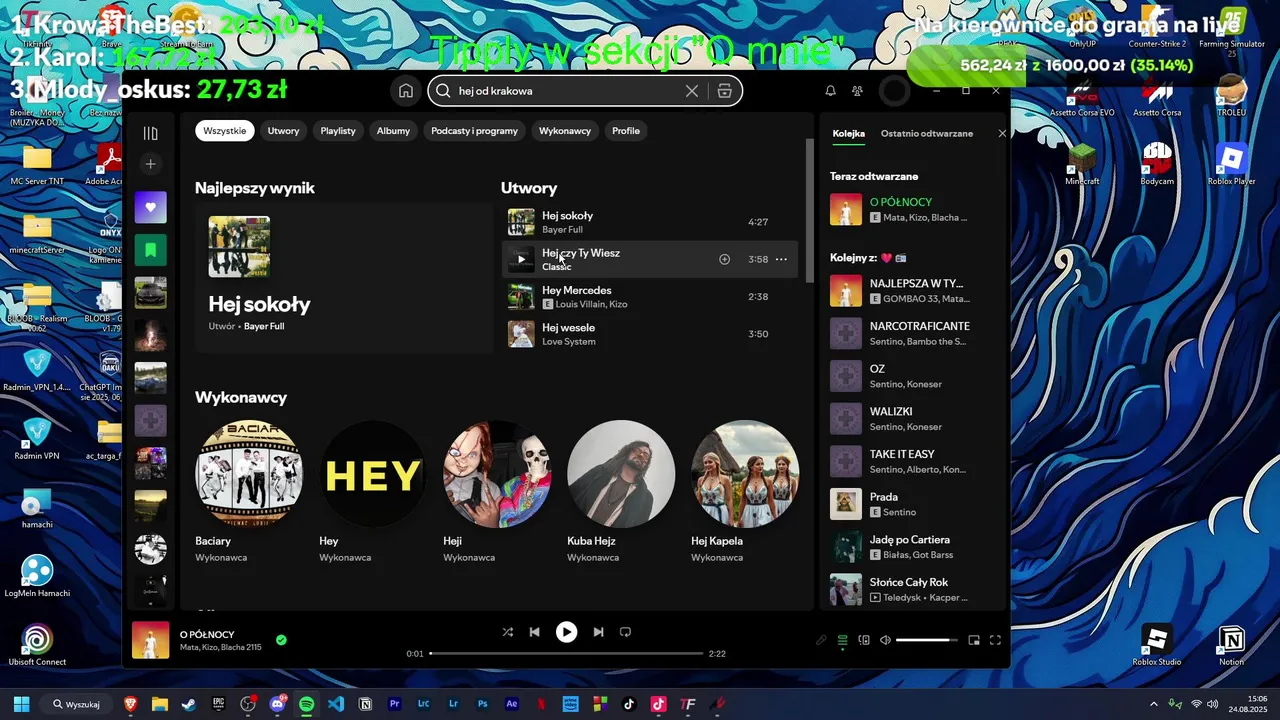The image size is (1280, 720).
Task: Enter full screen view icon
Action: click(x=995, y=640)
